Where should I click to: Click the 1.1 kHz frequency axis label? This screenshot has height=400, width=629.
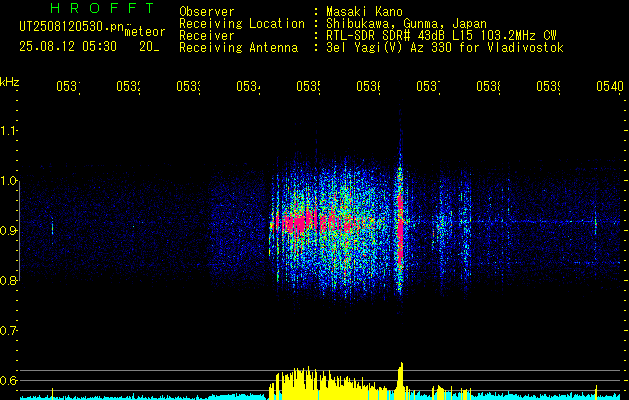(9, 131)
